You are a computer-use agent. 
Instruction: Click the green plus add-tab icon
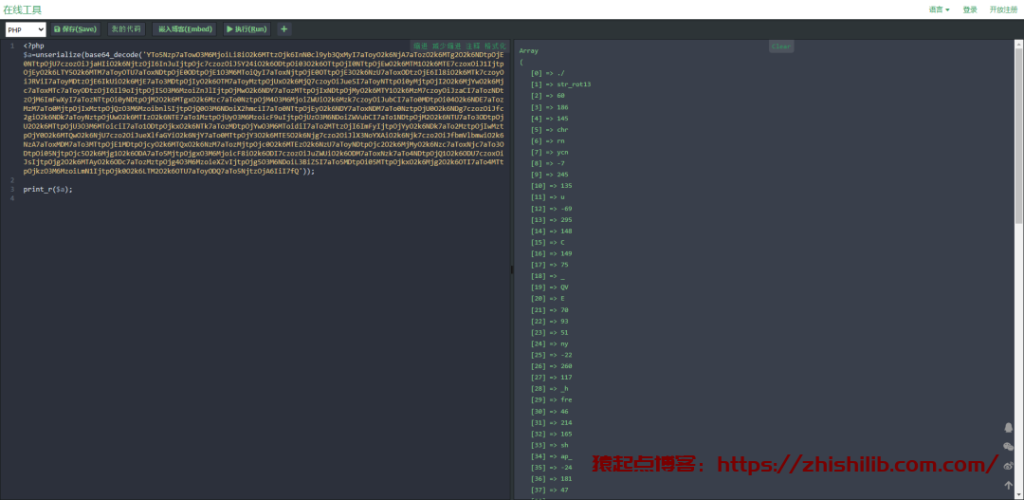[x=283, y=29]
